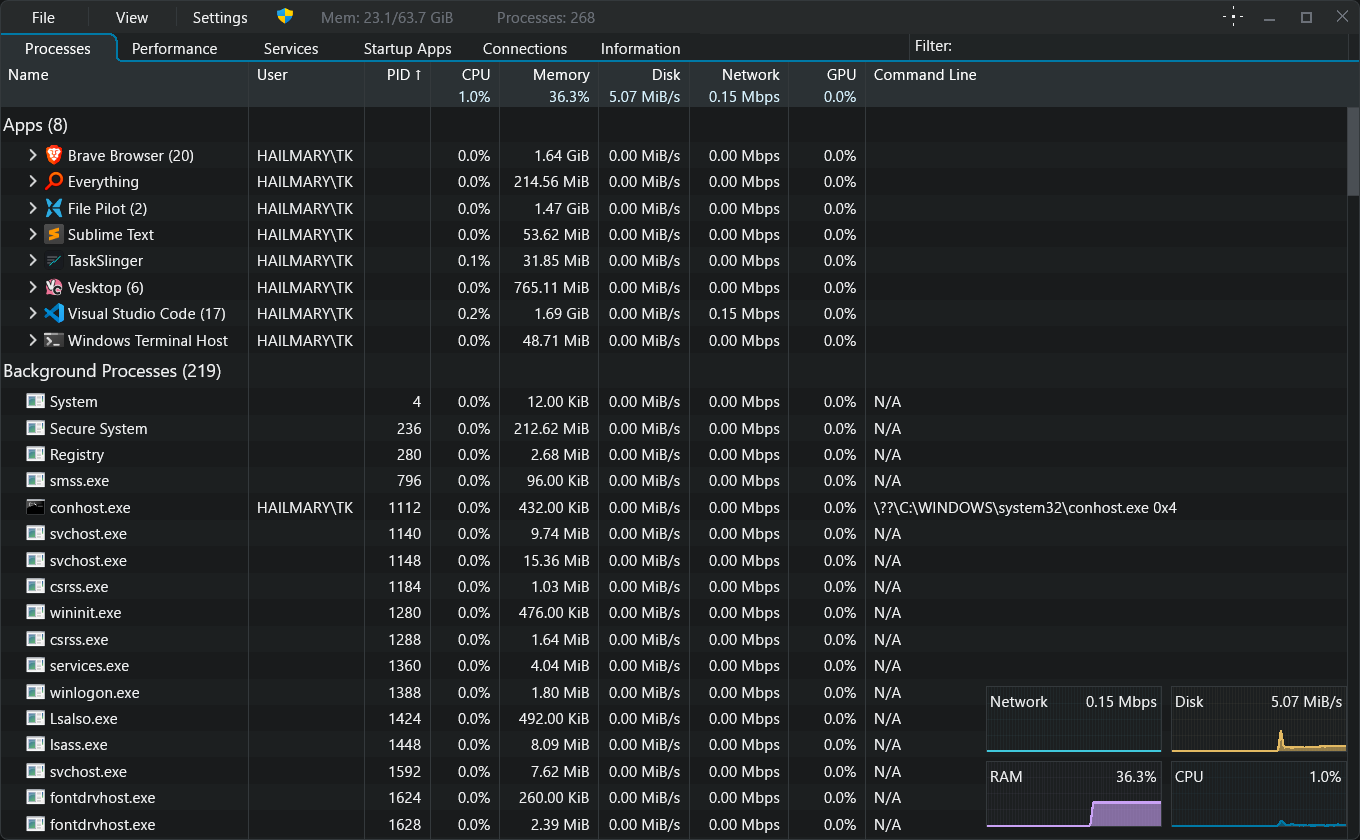1360x840 pixels.
Task: Sort processes by the Memory column
Action: pyautogui.click(x=549, y=85)
